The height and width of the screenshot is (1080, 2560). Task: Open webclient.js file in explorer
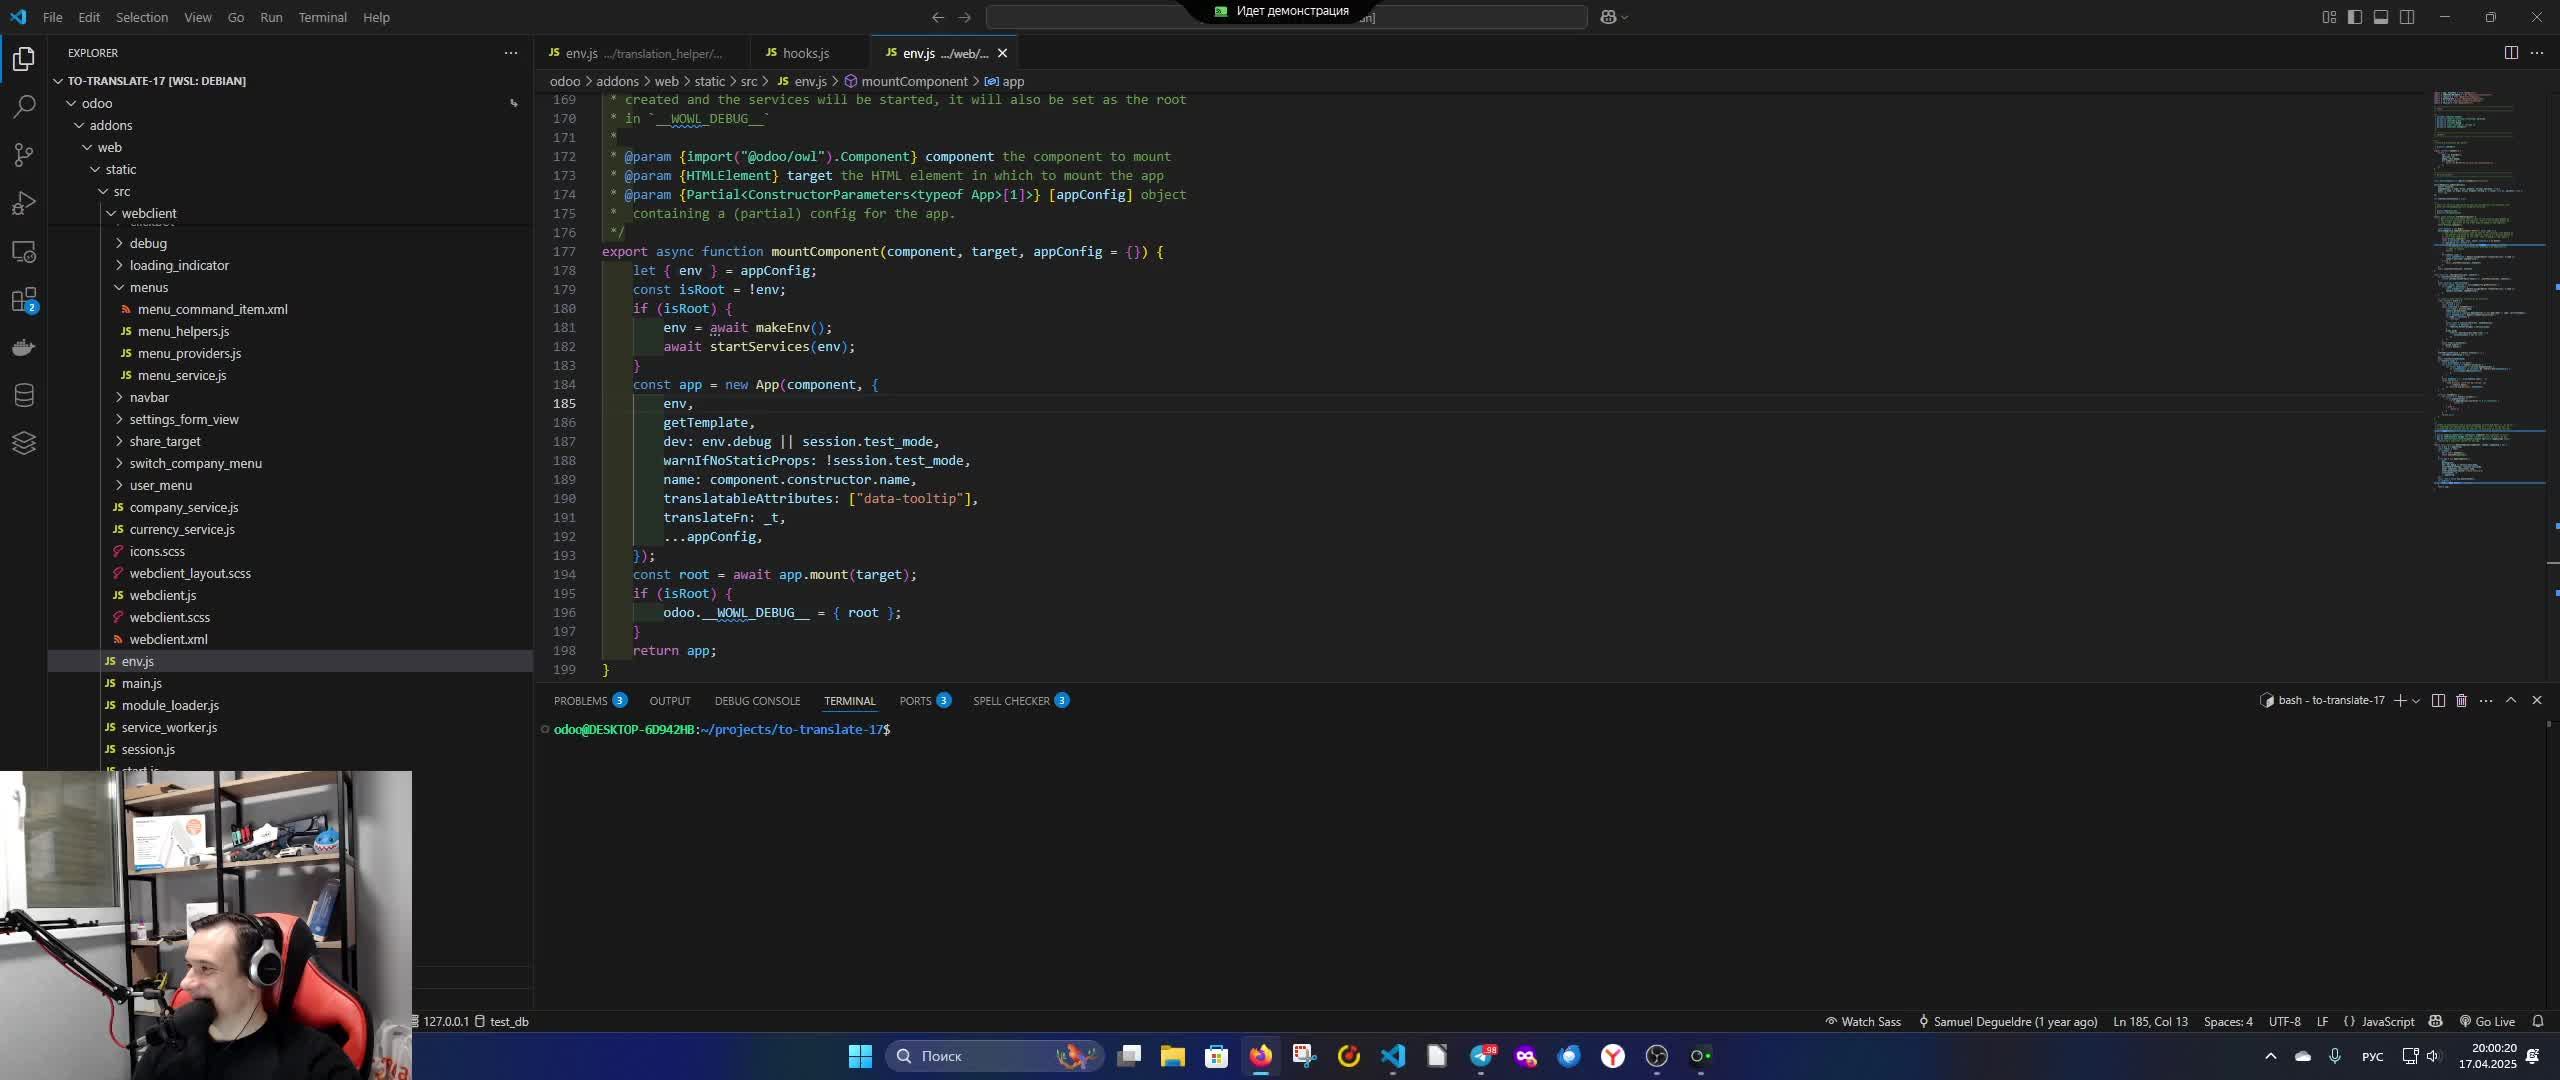162,595
